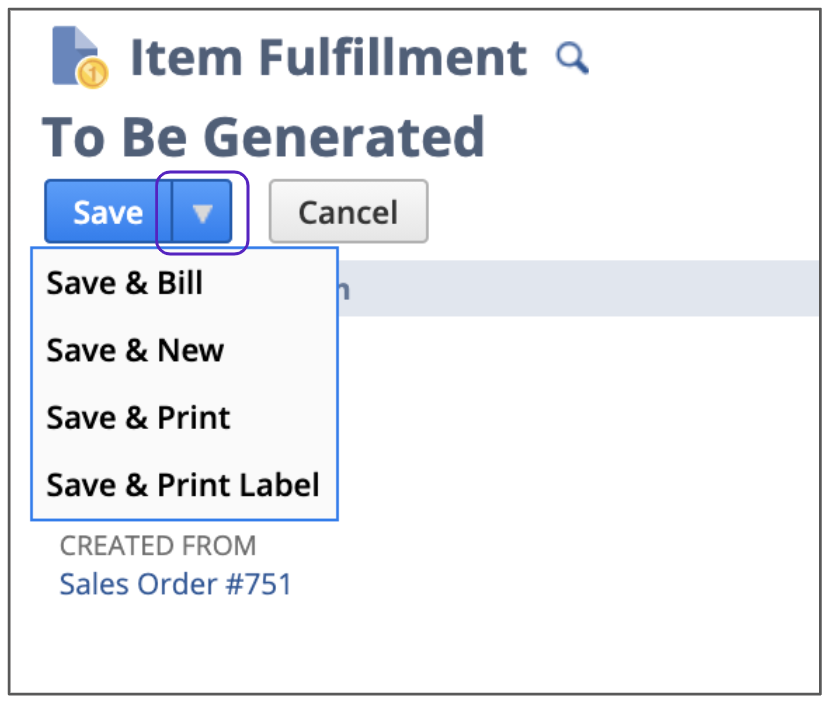Click the gray section header bar
The image size is (832, 704).
(x=580, y=289)
